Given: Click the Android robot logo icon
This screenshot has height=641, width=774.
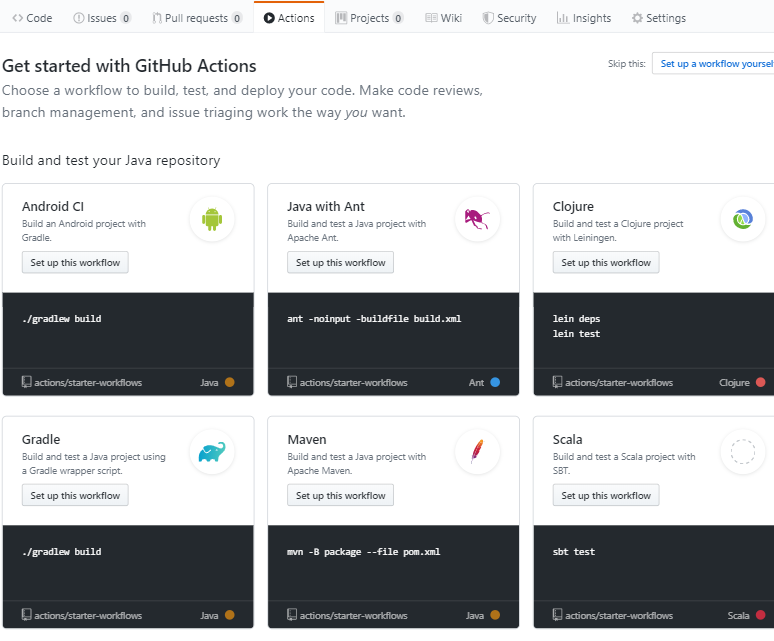Looking at the screenshot, I should 212,219.
